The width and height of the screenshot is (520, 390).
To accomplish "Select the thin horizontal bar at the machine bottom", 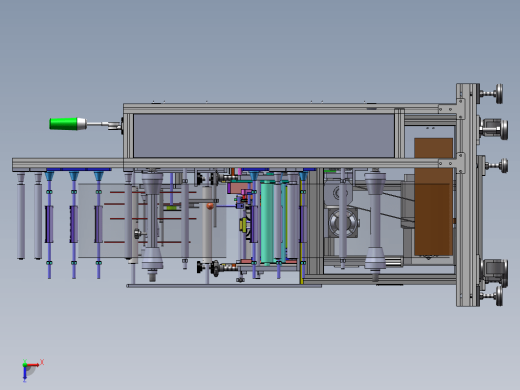I will 224,286.
